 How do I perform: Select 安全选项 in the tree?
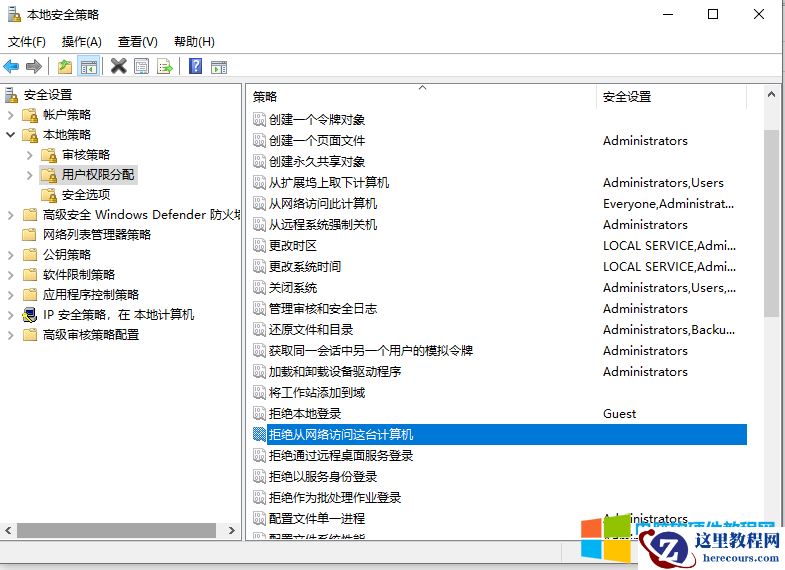pyautogui.click(x=86, y=195)
